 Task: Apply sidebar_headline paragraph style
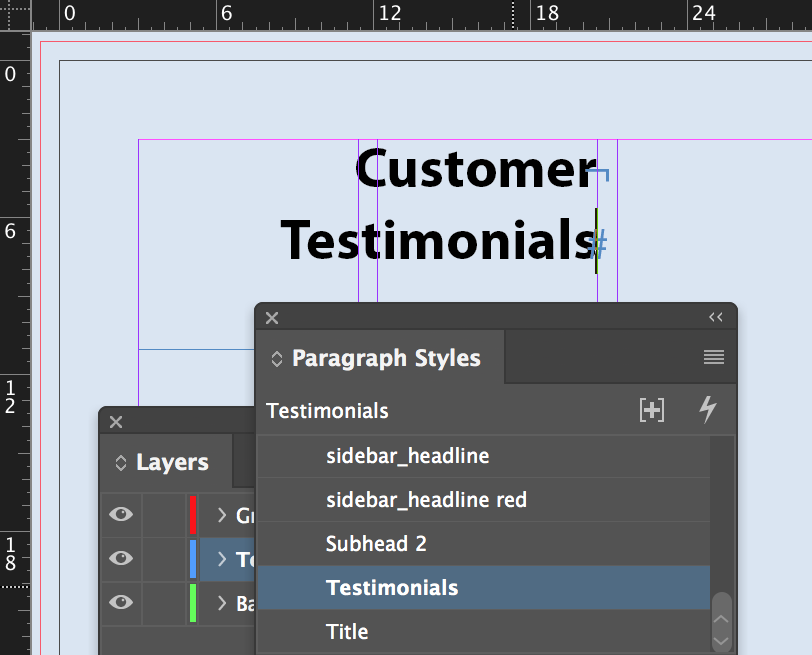[x=484, y=456]
